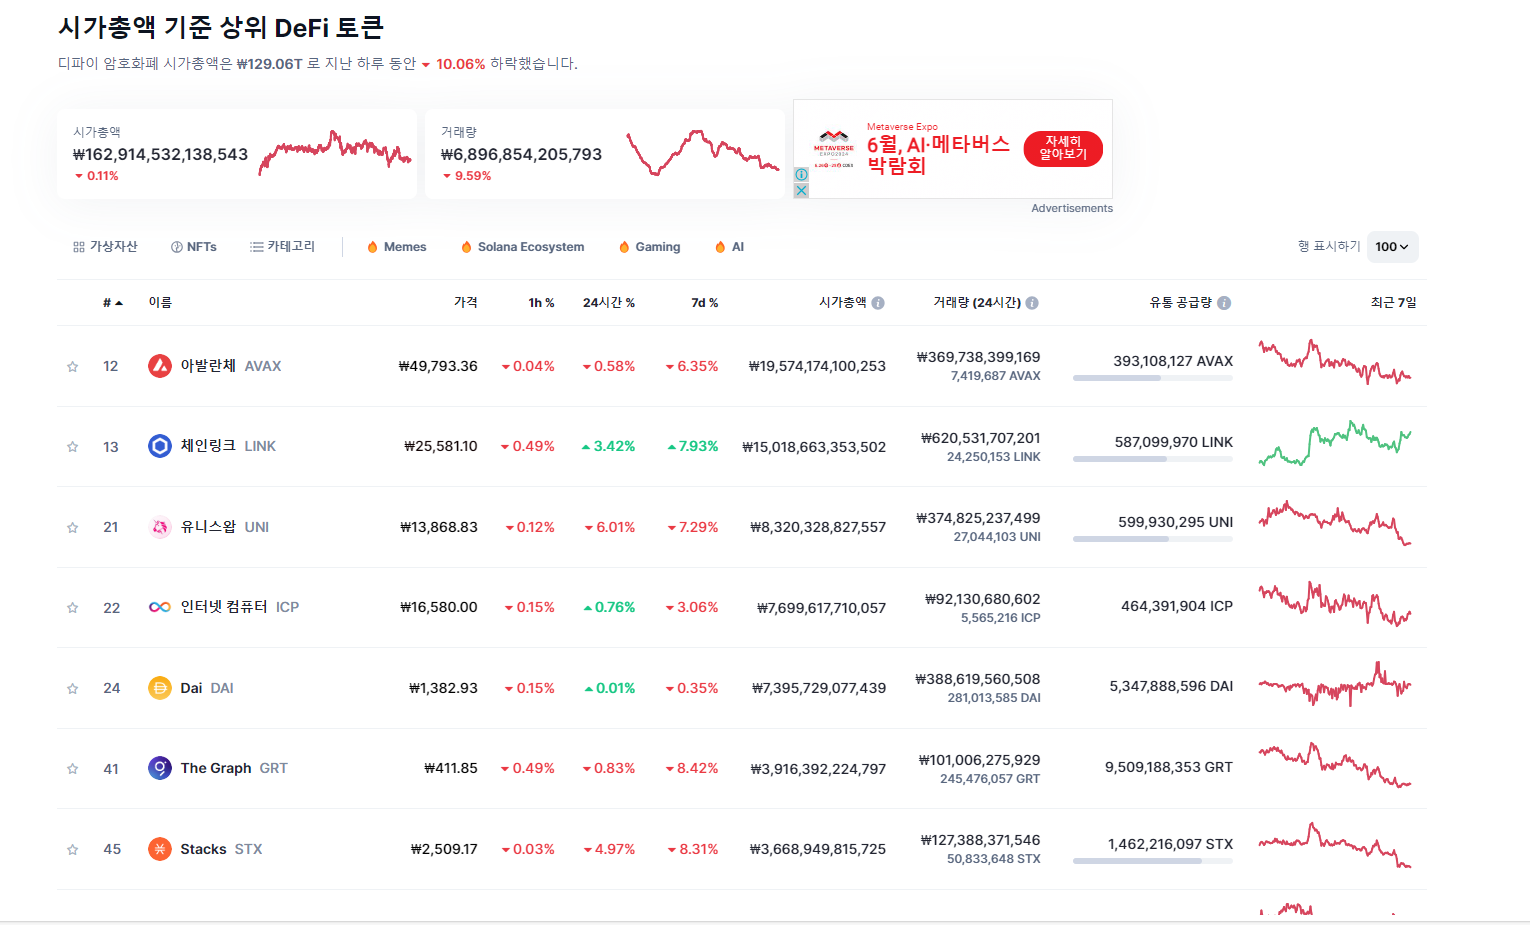Sort table by 1h % column

541,303
